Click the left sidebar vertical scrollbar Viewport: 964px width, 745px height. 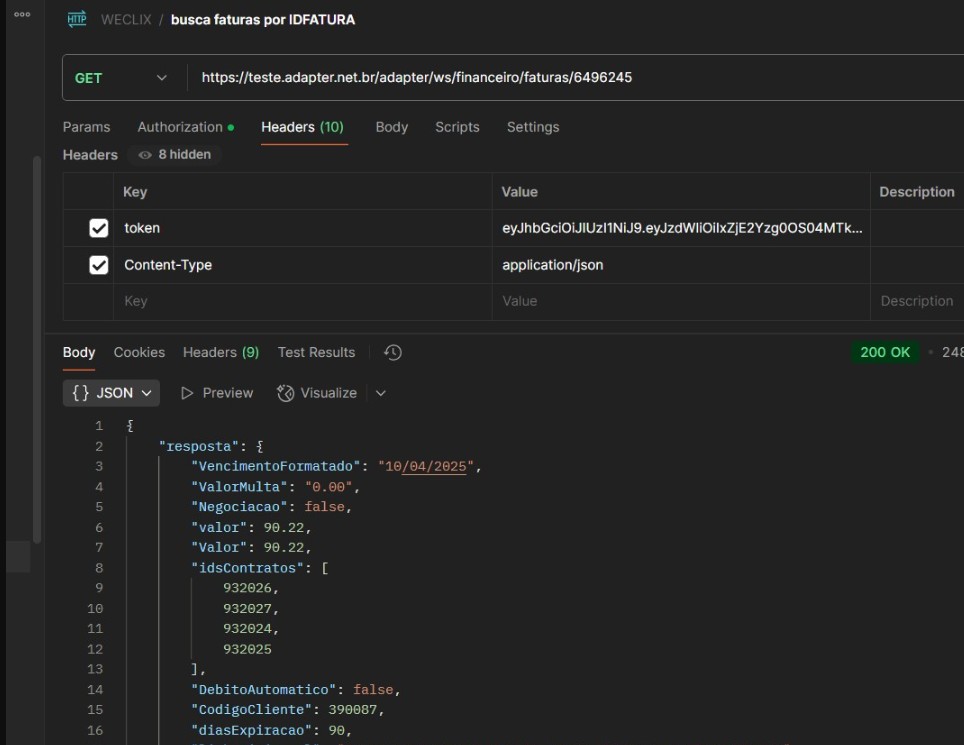37,350
